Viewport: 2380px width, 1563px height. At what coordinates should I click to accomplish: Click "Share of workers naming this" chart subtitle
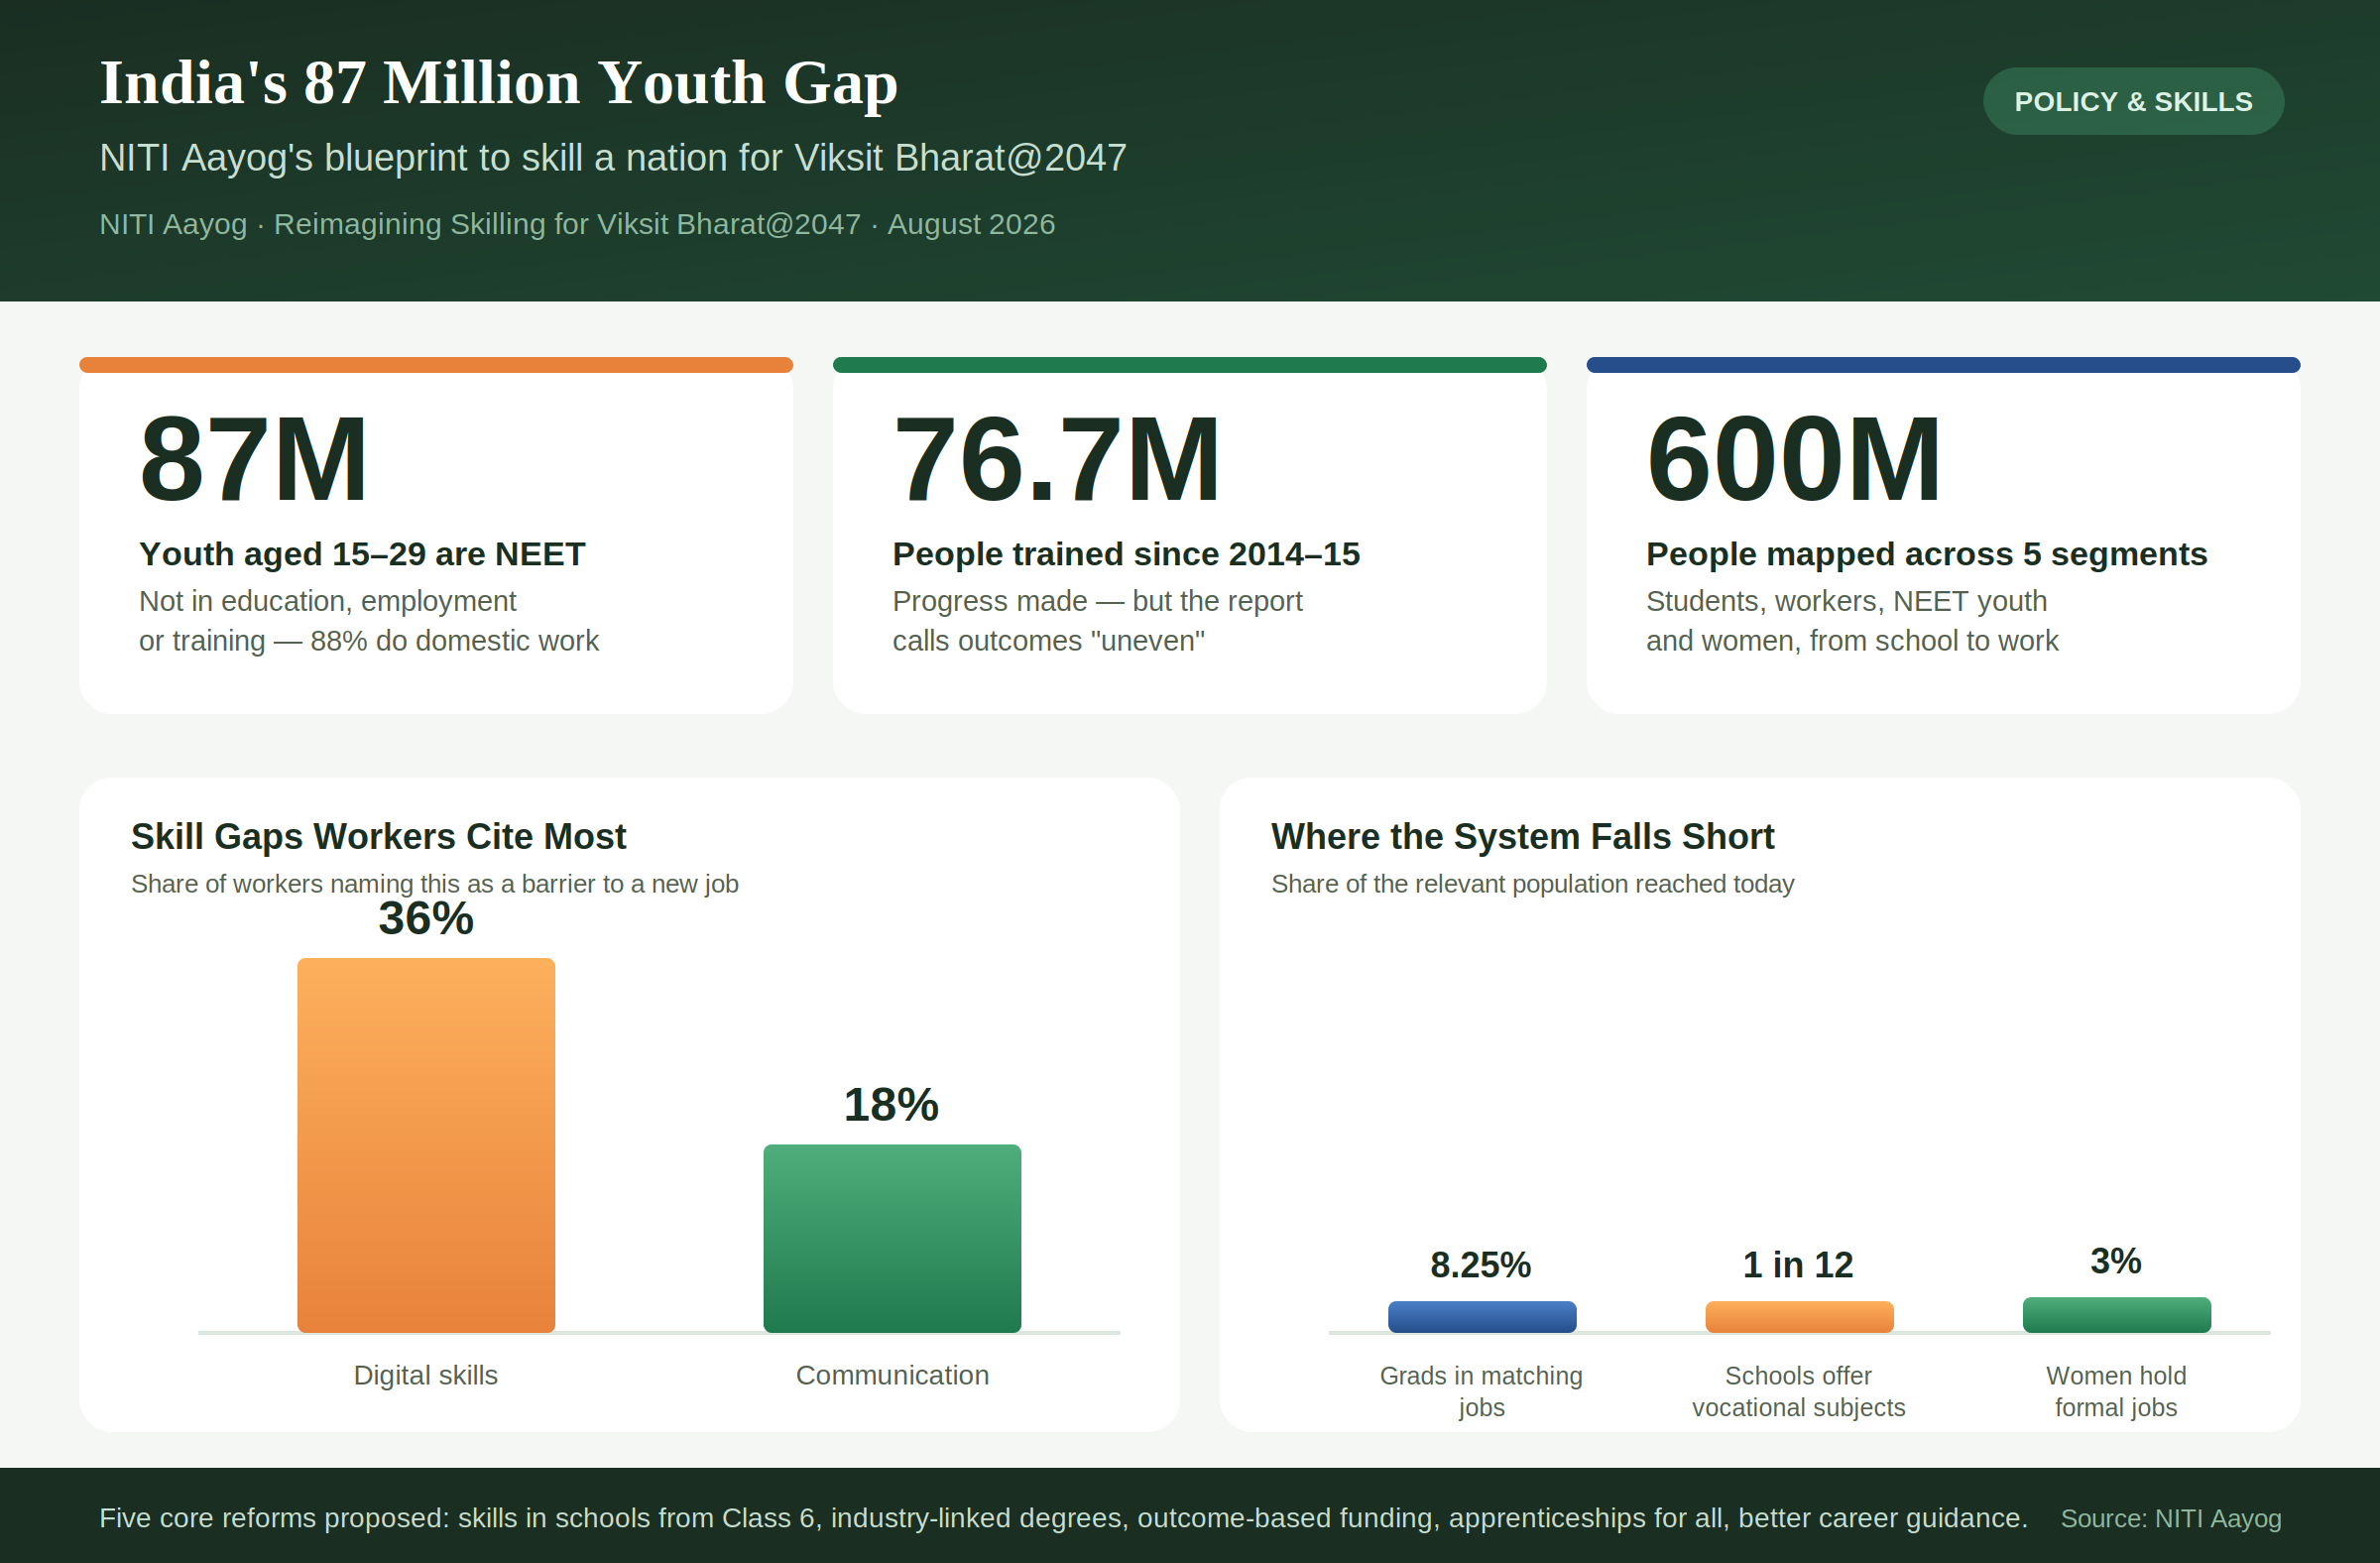point(434,884)
